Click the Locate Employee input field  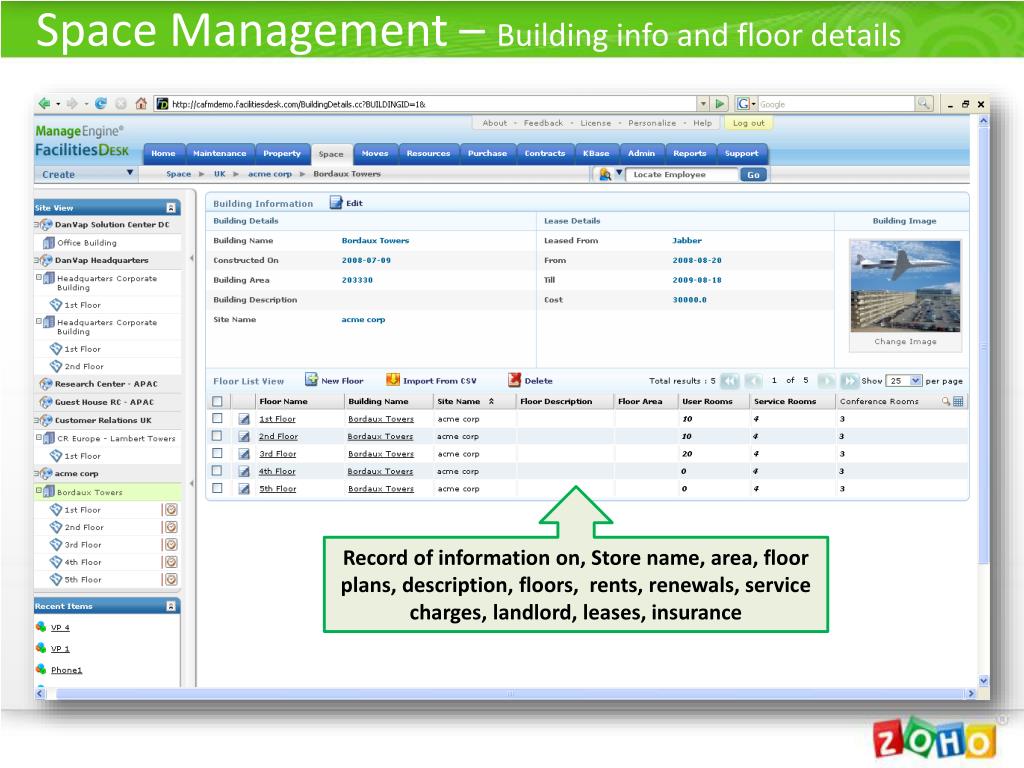point(682,174)
